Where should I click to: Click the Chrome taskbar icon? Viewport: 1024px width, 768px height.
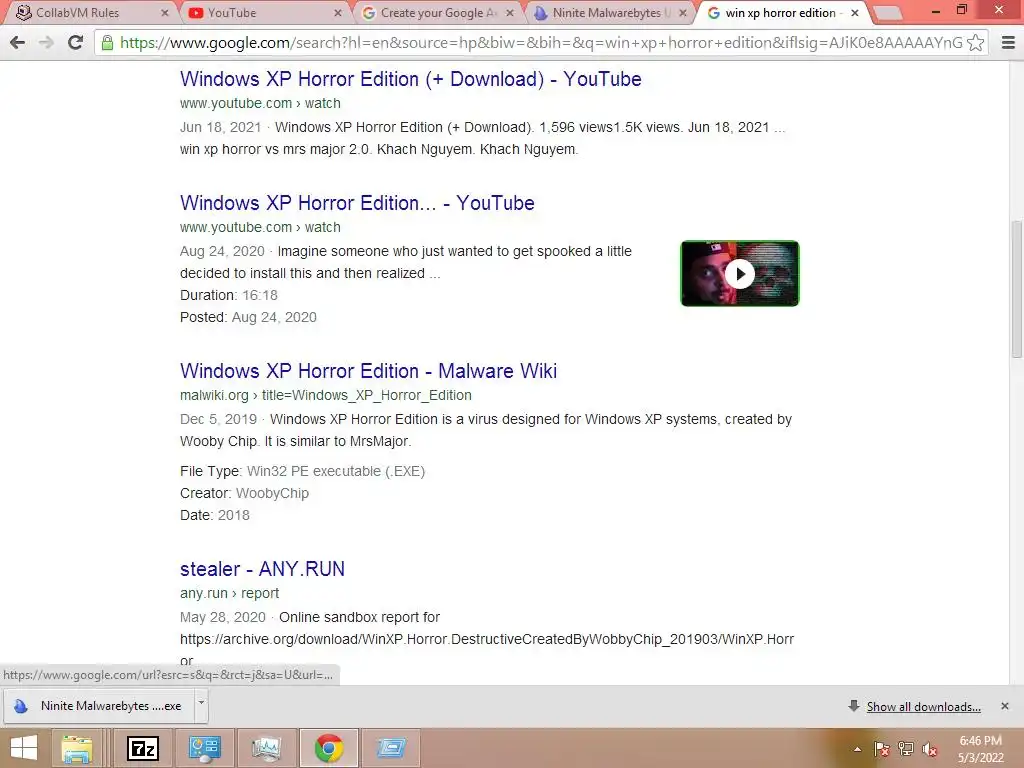click(328, 748)
